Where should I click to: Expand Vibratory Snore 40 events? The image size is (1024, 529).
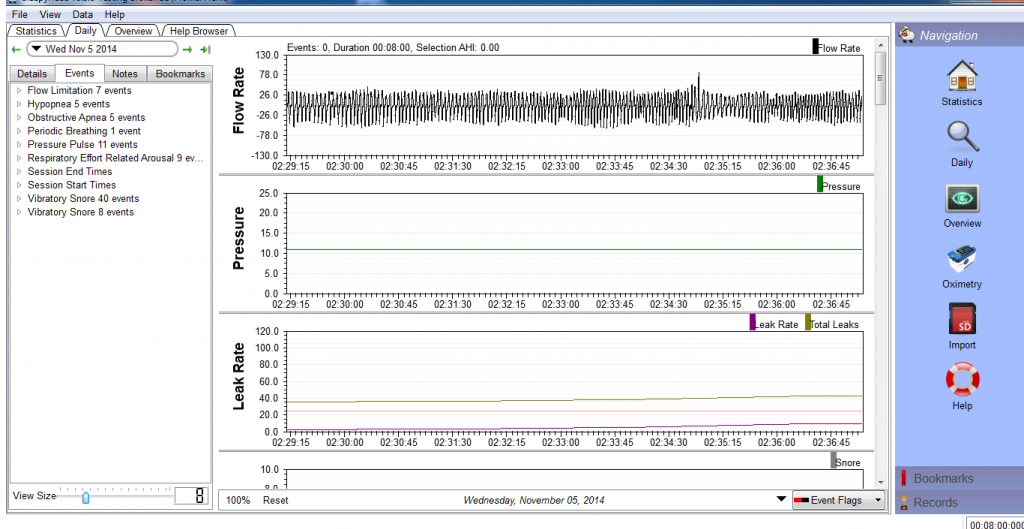pos(19,199)
